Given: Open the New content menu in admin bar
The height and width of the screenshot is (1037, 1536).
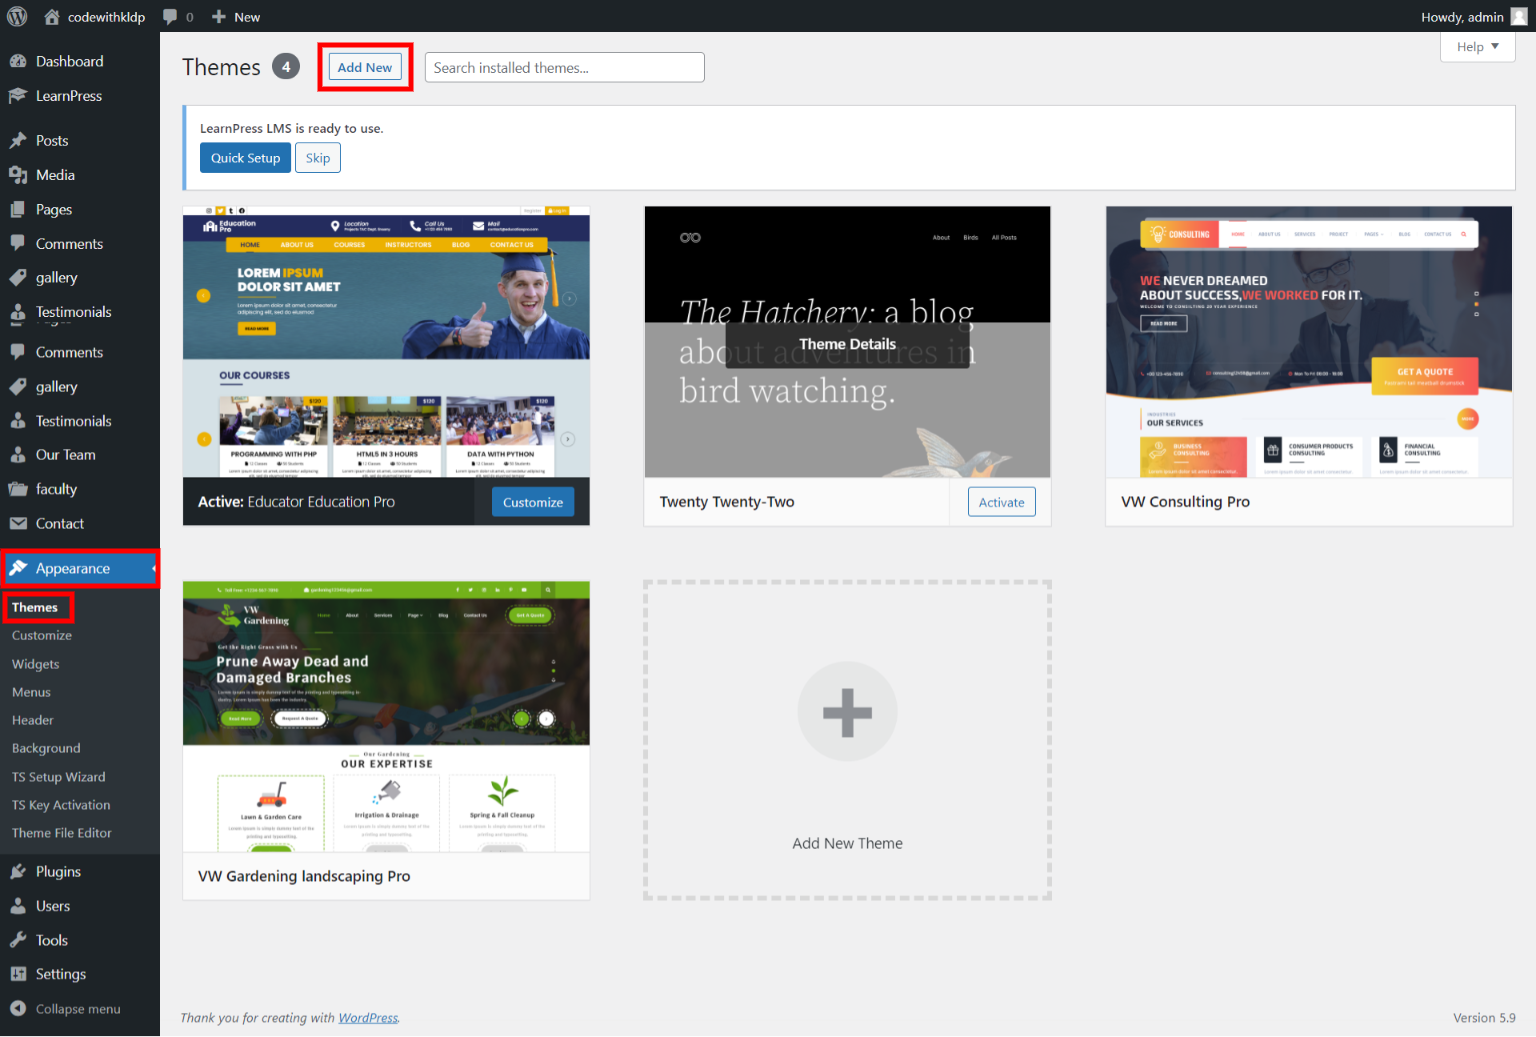Looking at the screenshot, I should pyautogui.click(x=236, y=17).
